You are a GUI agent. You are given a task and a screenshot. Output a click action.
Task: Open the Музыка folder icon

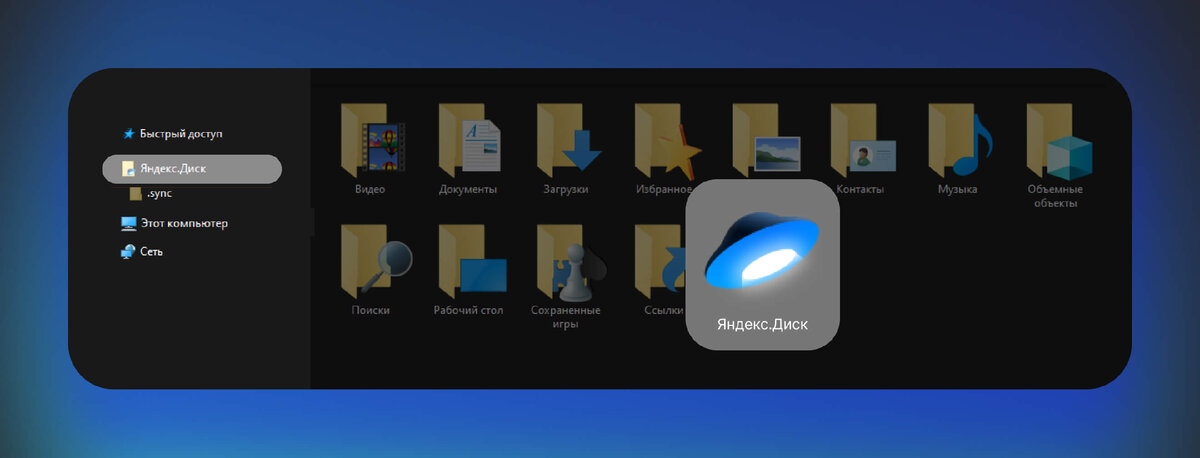click(961, 139)
